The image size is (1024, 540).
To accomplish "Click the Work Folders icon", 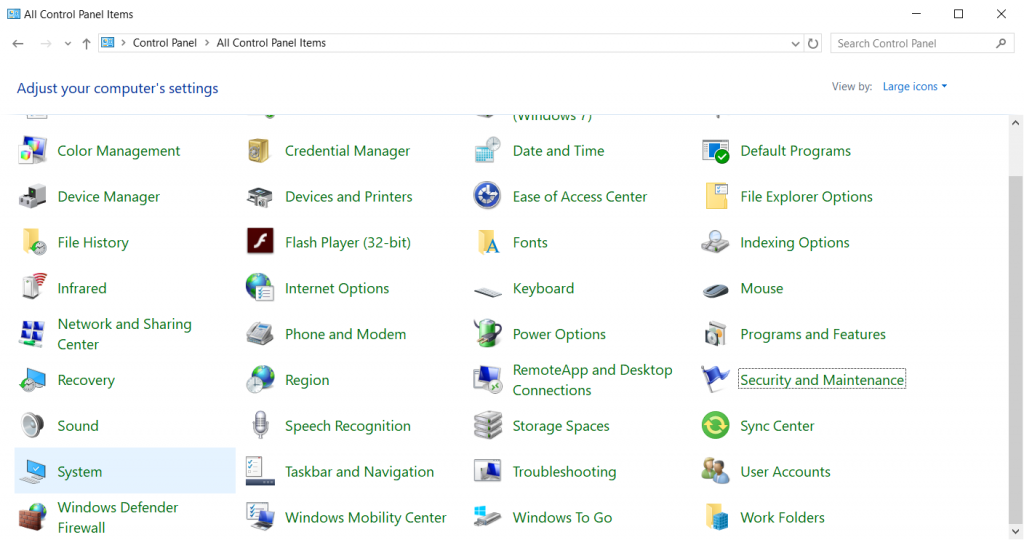I will [x=716, y=517].
